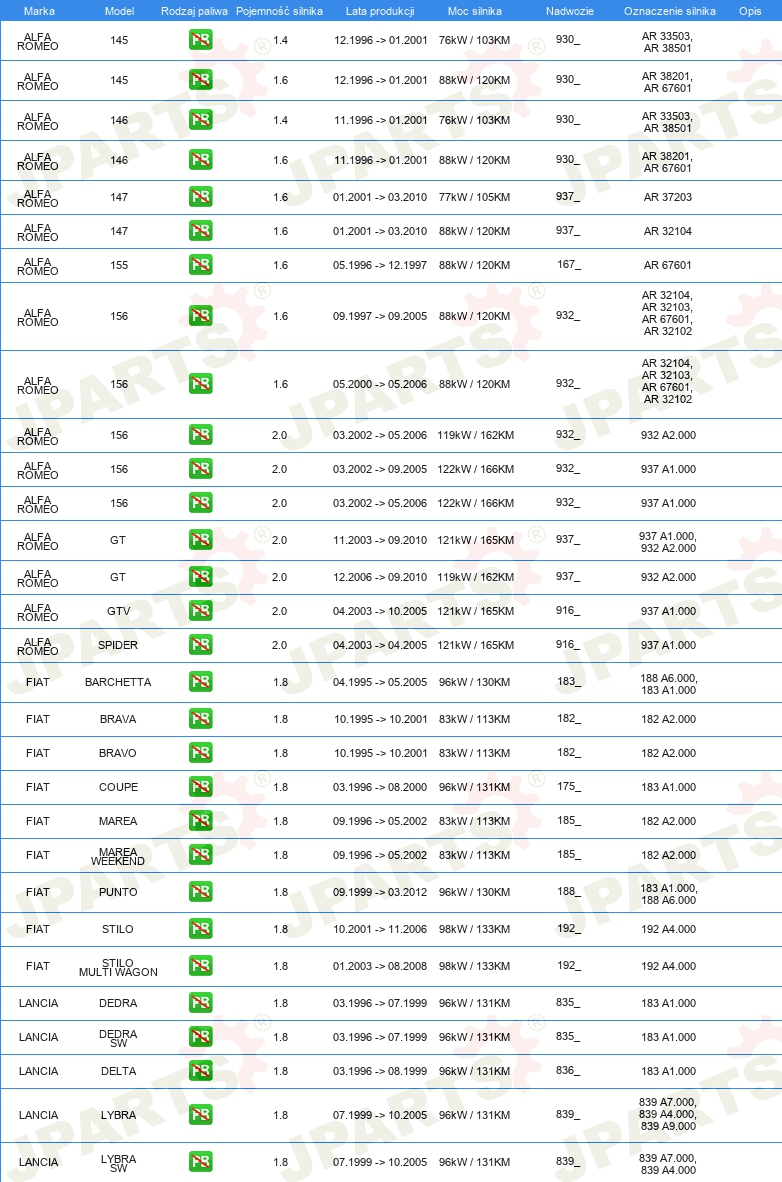Viewport: 782px width, 1182px height.
Task: Select the Lata produkcji column header
Action: [380, 11]
